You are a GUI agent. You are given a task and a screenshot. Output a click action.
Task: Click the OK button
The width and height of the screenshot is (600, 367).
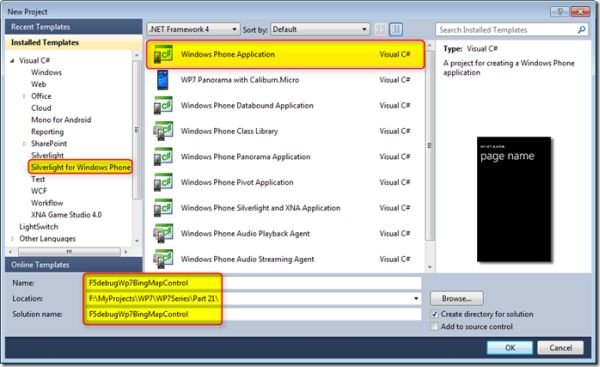pyautogui.click(x=510, y=348)
